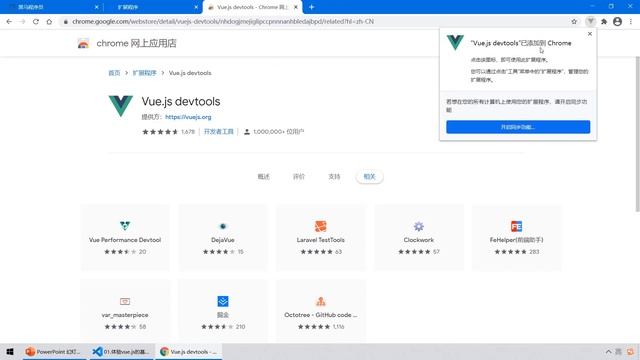640x360 pixels.
Task: Open the Vue Performance Devtool card
Action: pyautogui.click(x=125, y=238)
